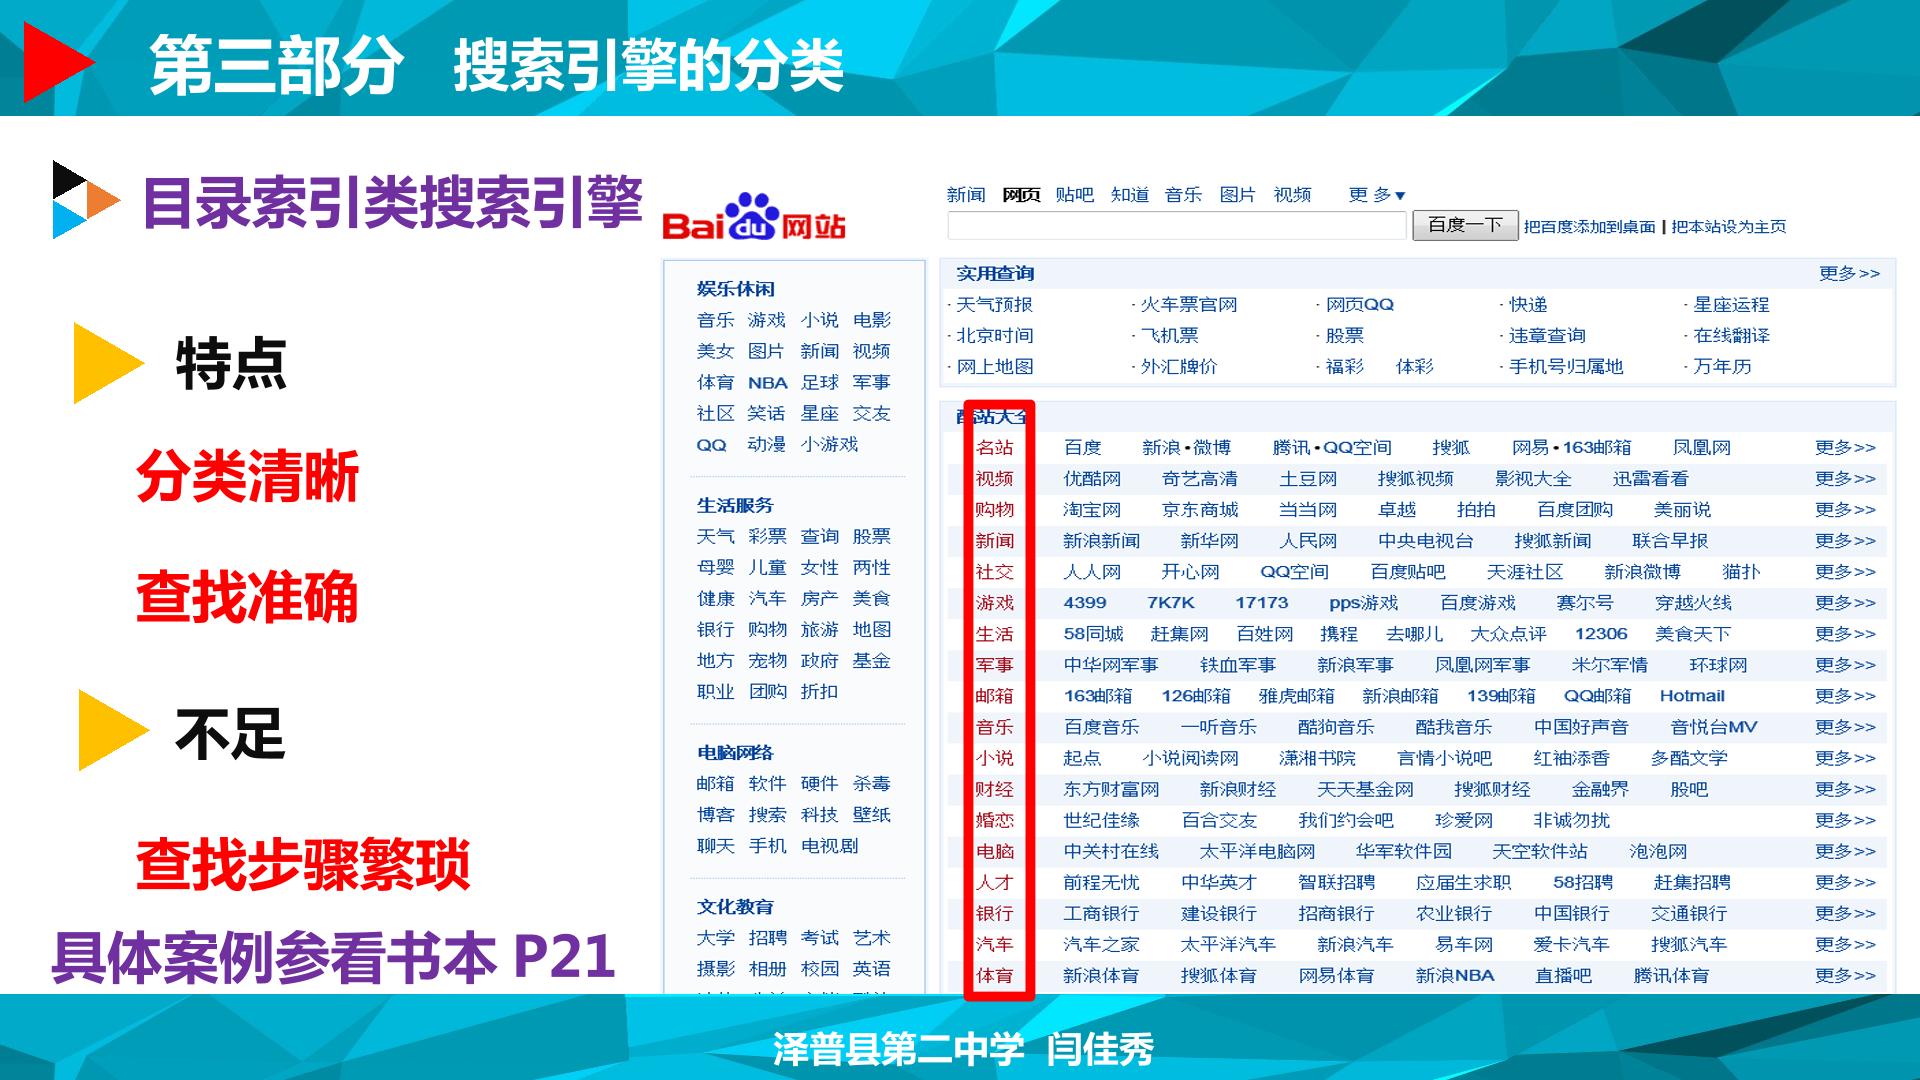This screenshot has height=1080, width=1920.
Task: Open the 中关村在线 link
Action: (1111, 851)
